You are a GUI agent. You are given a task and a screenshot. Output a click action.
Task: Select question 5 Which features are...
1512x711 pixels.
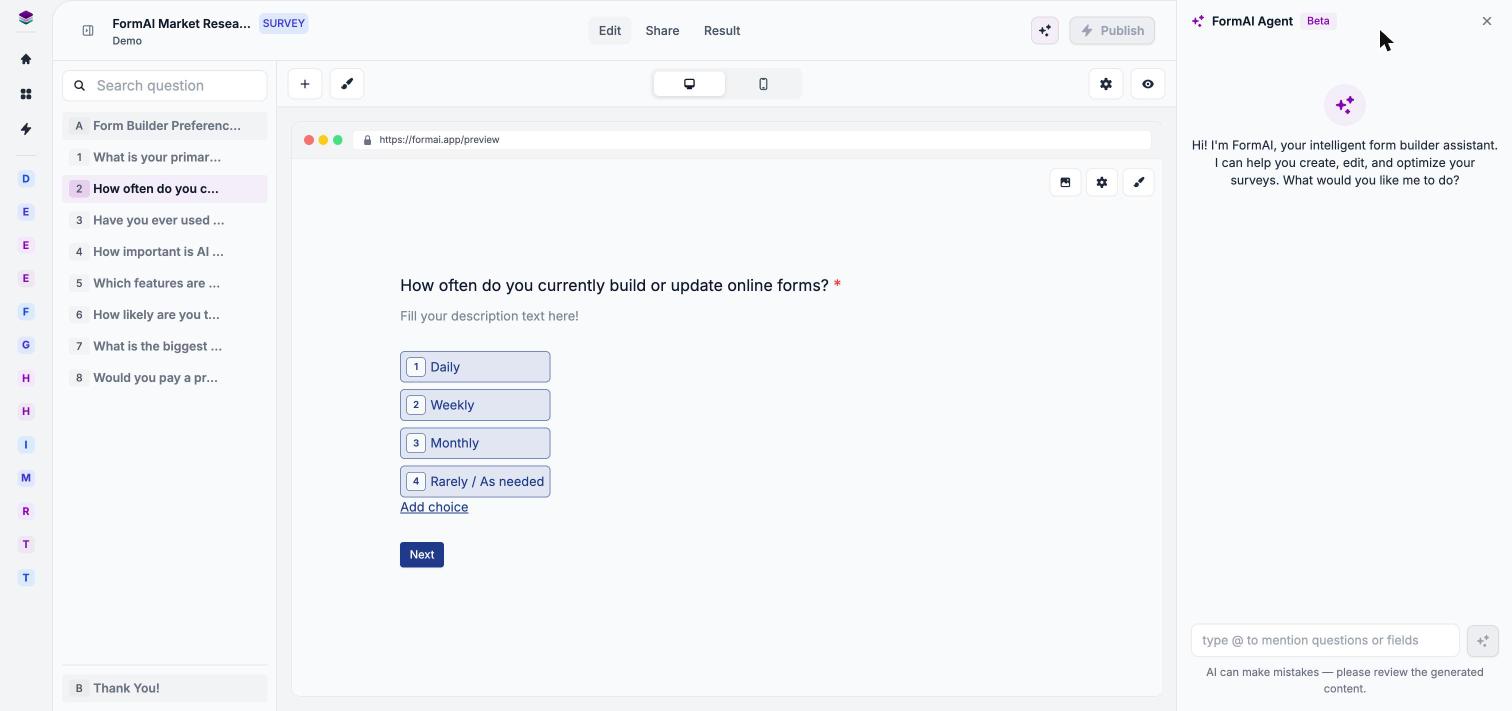pos(165,283)
